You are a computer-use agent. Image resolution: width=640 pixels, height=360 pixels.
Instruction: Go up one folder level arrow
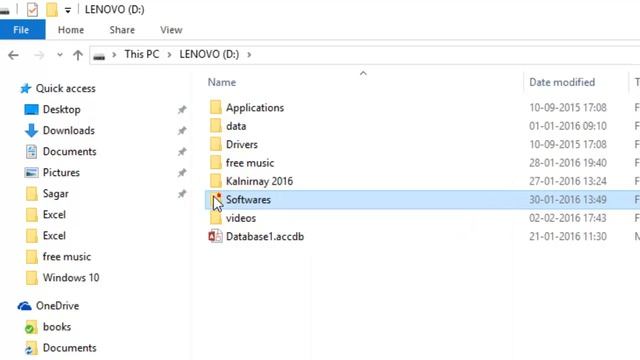78,55
